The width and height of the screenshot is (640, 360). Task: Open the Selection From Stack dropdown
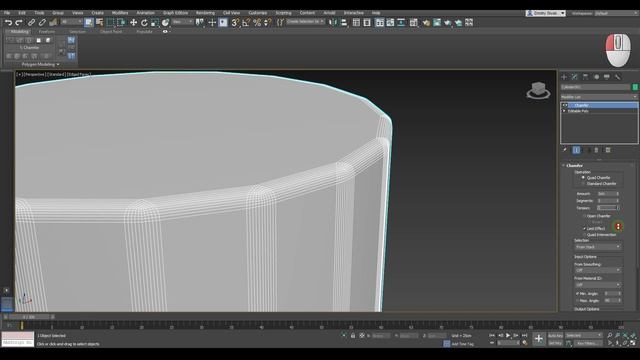pos(598,247)
